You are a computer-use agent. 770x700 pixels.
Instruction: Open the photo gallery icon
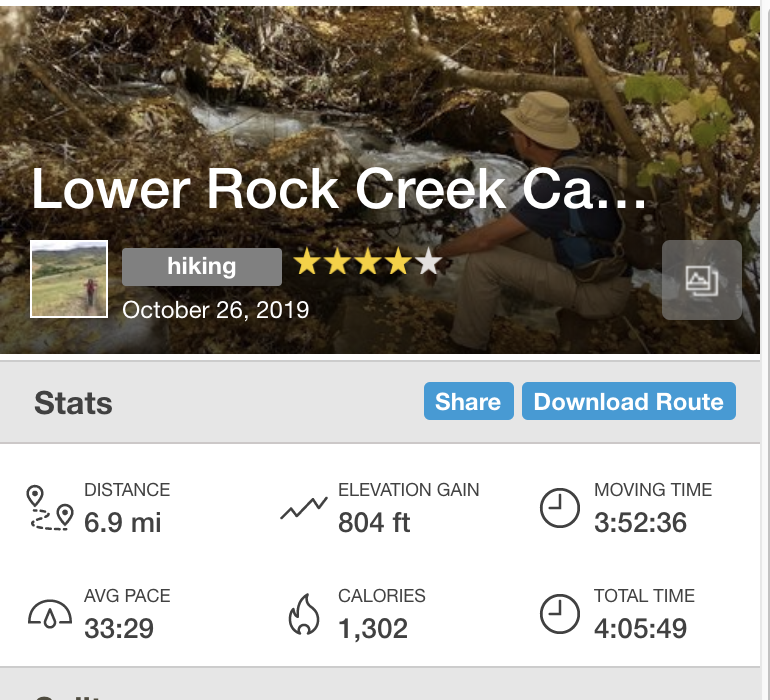pos(702,280)
